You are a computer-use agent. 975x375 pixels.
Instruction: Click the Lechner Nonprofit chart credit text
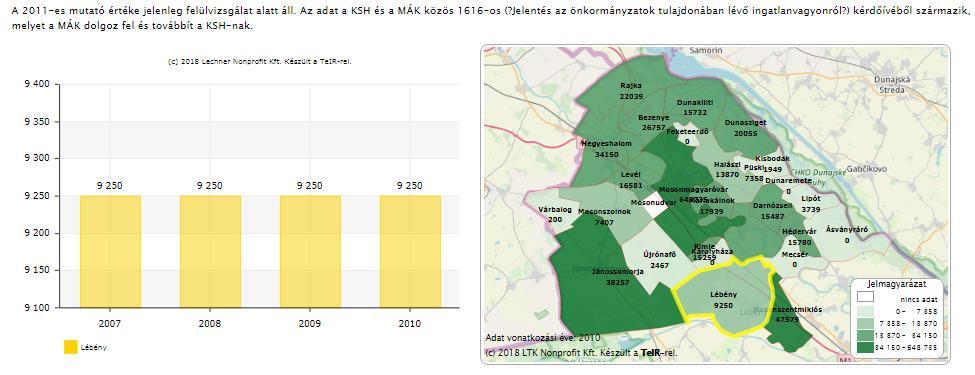[x=260, y=61]
